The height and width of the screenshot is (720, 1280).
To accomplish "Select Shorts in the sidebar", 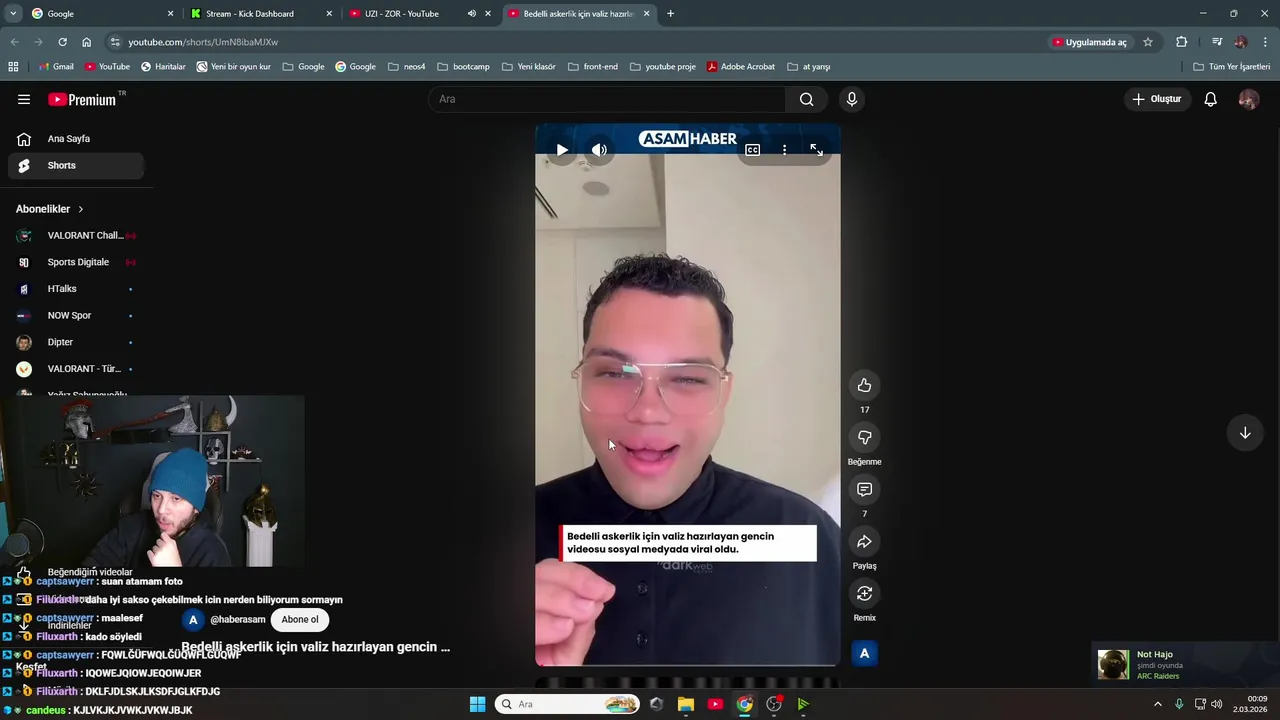I will tap(76, 165).
